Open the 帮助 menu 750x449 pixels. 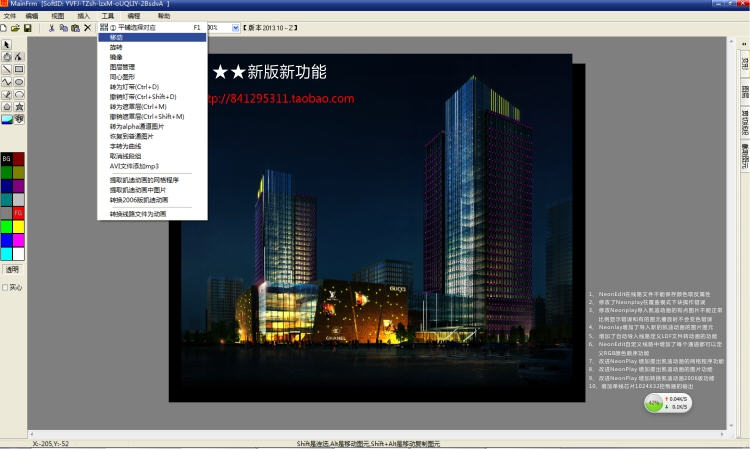coord(164,16)
